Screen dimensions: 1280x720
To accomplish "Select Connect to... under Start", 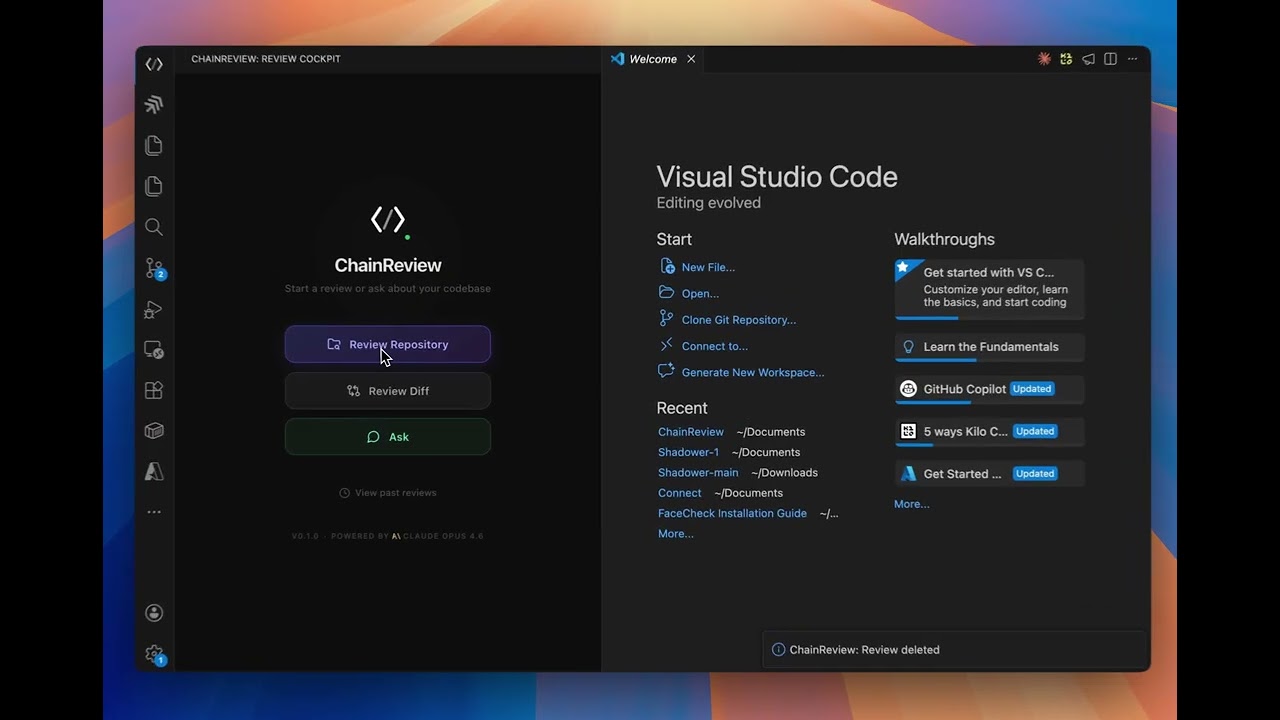I will (x=703, y=346).
